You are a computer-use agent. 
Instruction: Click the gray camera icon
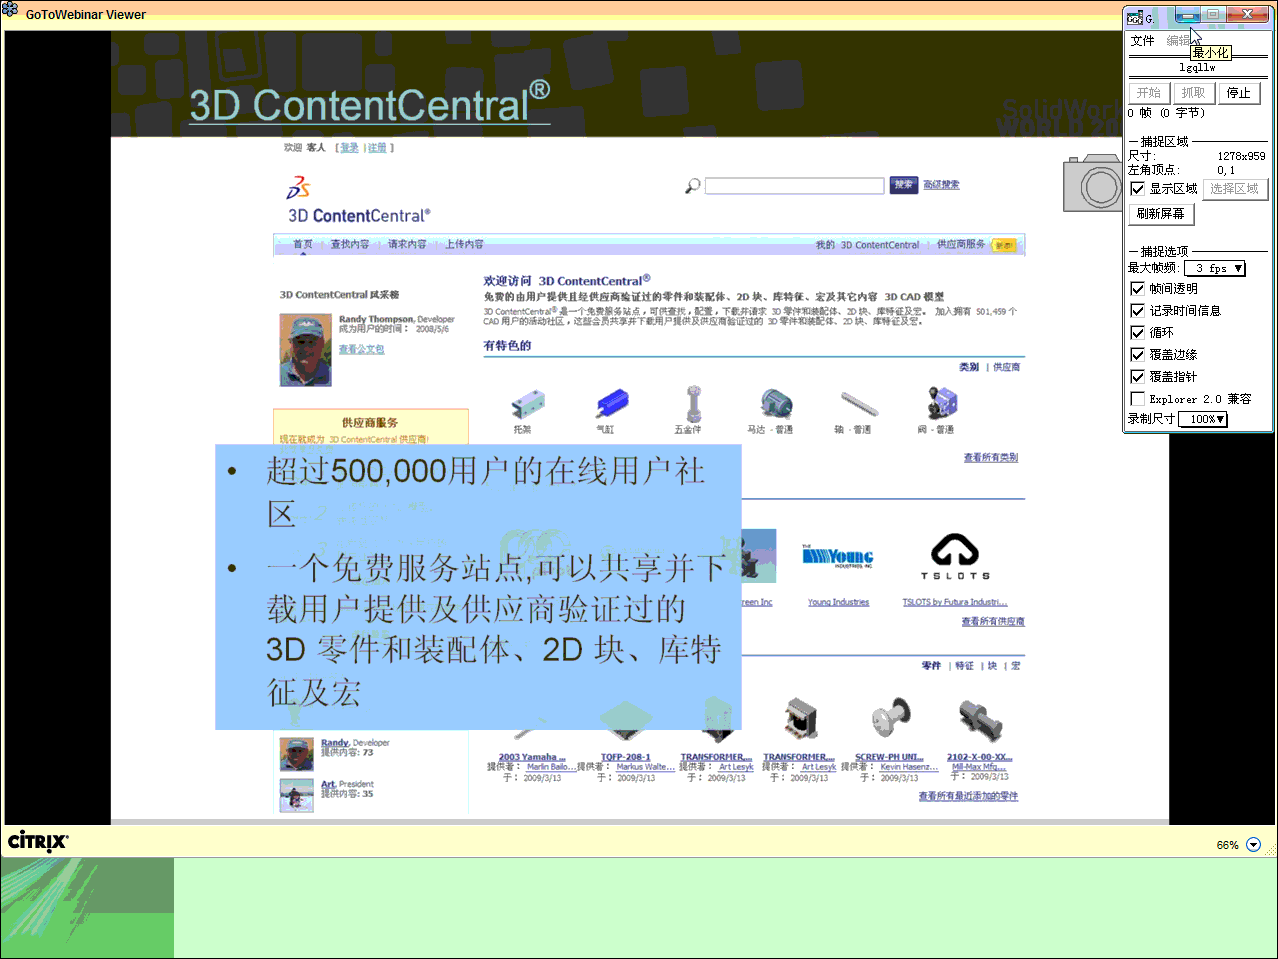pos(1093,184)
